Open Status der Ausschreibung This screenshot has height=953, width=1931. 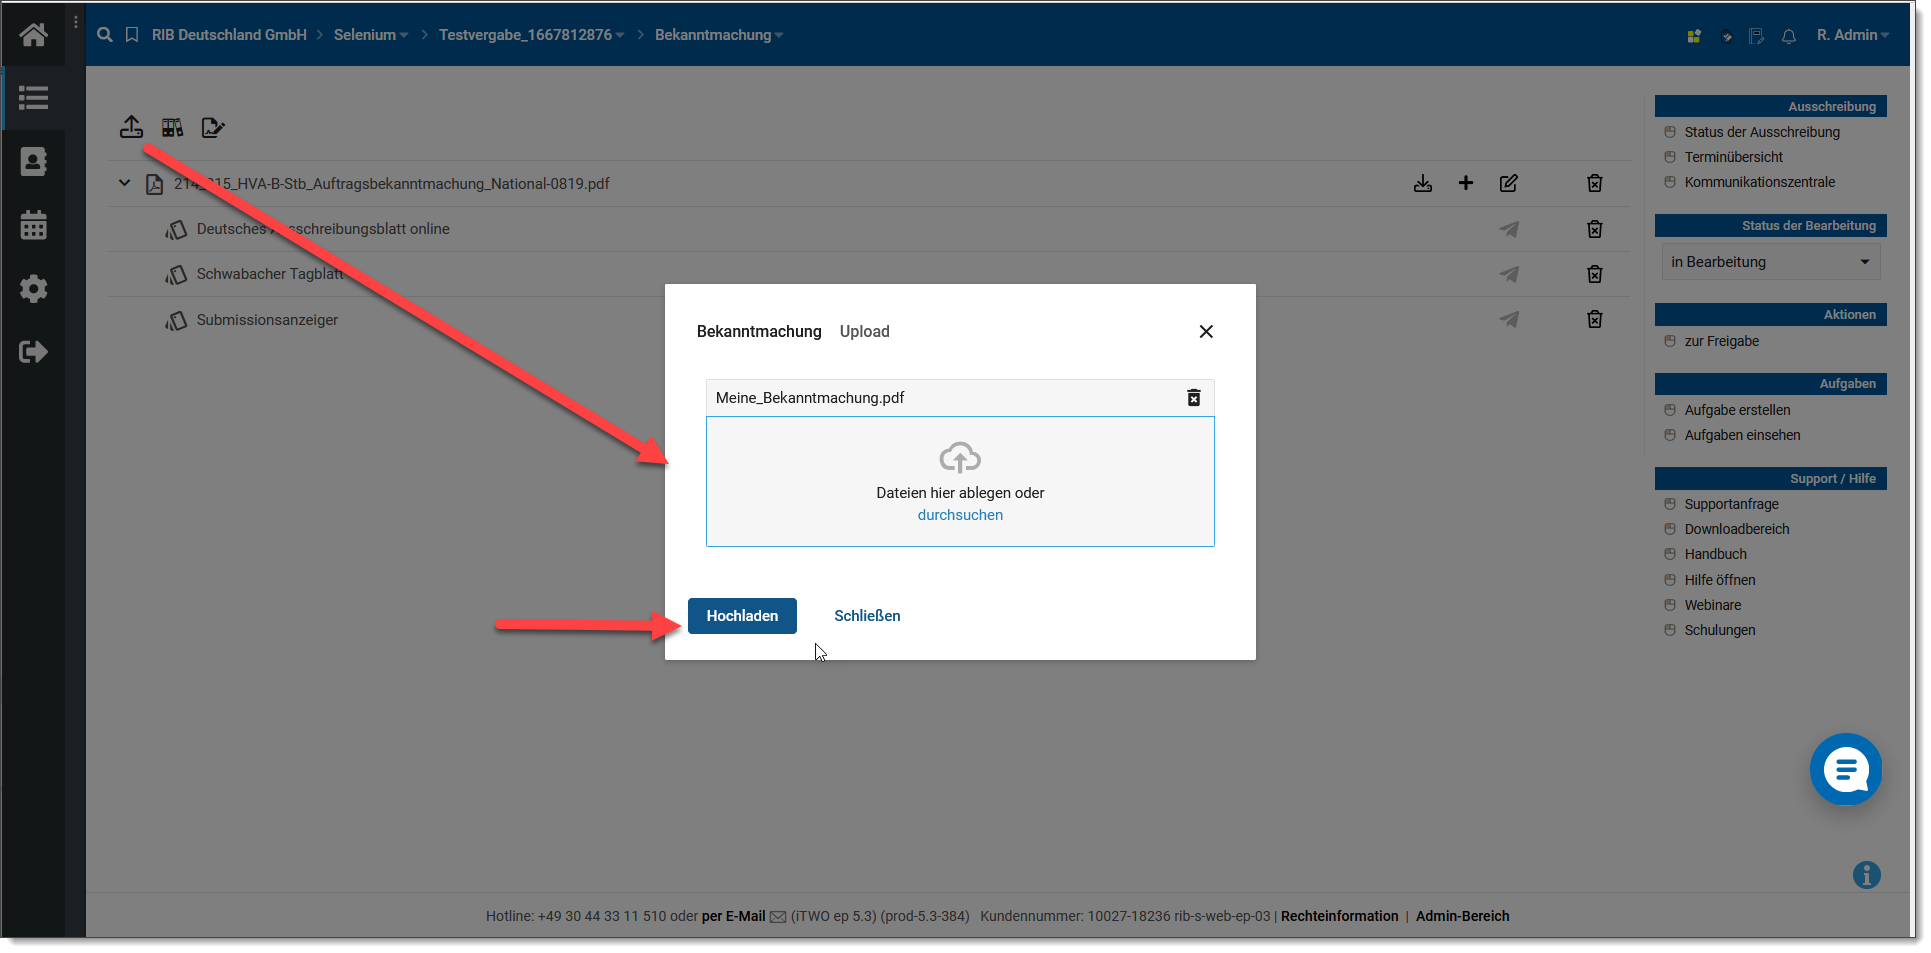click(1762, 132)
